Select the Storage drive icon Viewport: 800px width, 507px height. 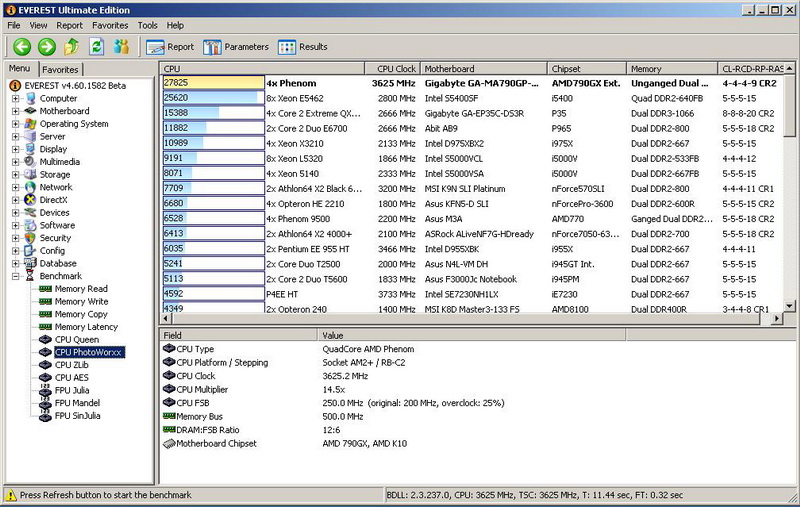pyautogui.click(x=31, y=174)
